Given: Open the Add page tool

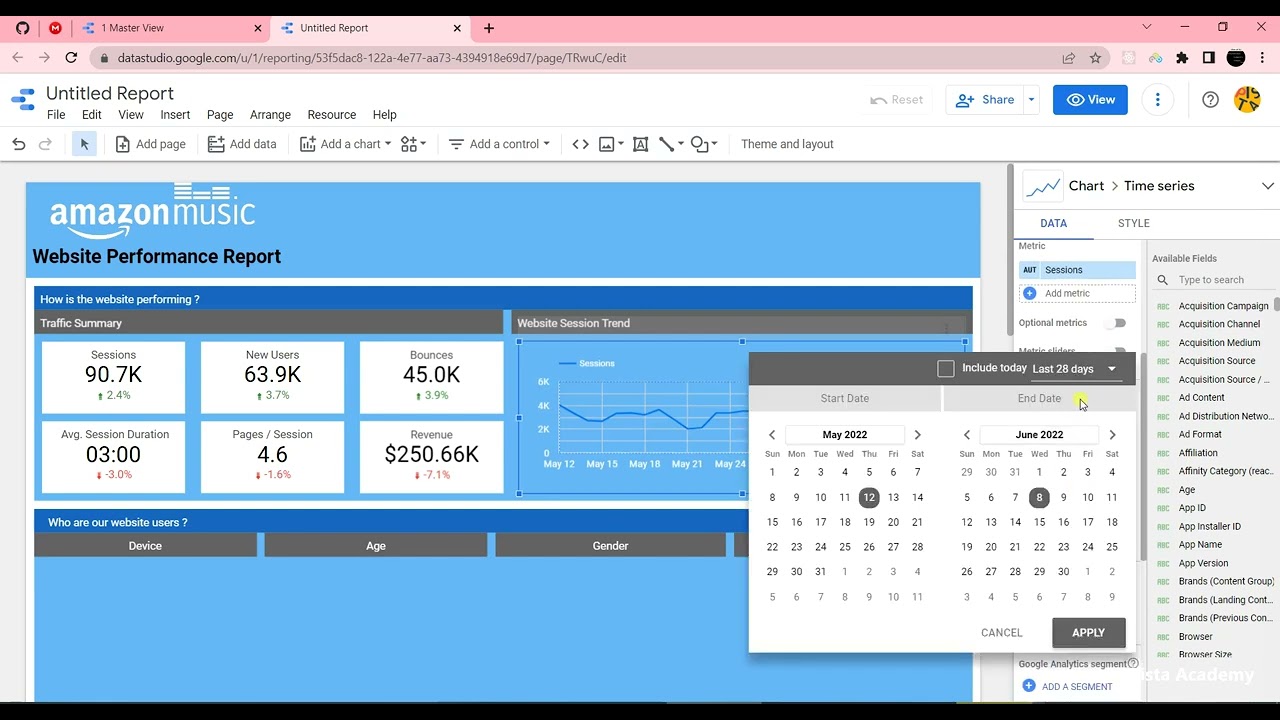Looking at the screenshot, I should point(150,144).
